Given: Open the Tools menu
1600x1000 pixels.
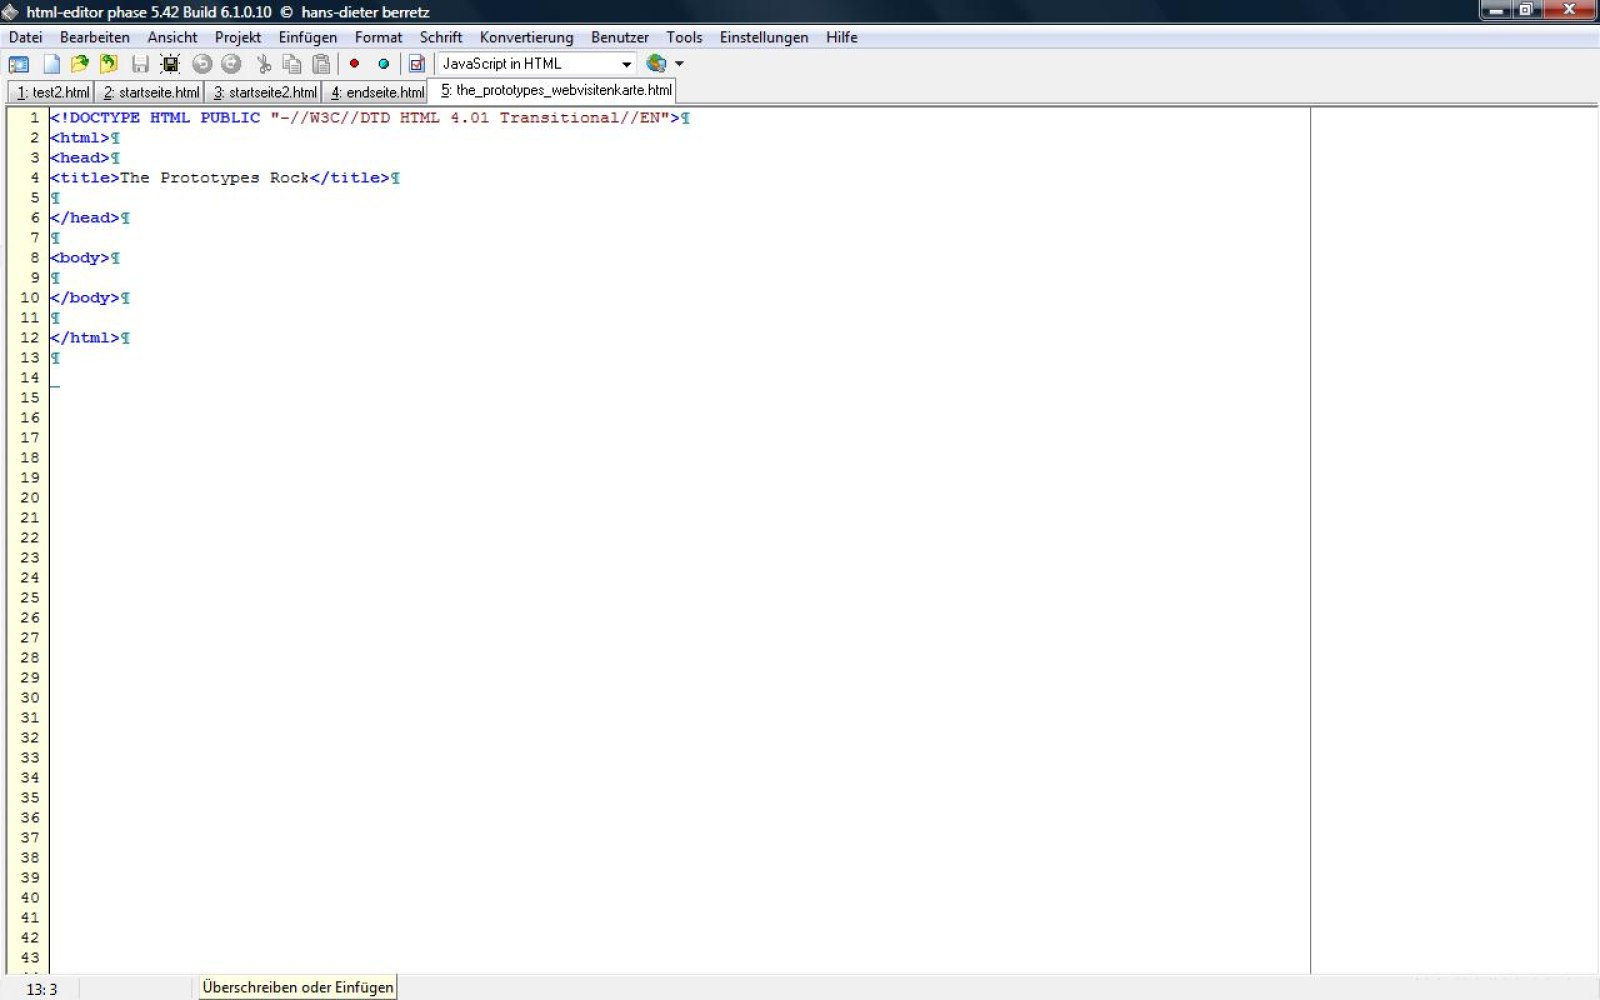Looking at the screenshot, I should pyautogui.click(x=684, y=37).
